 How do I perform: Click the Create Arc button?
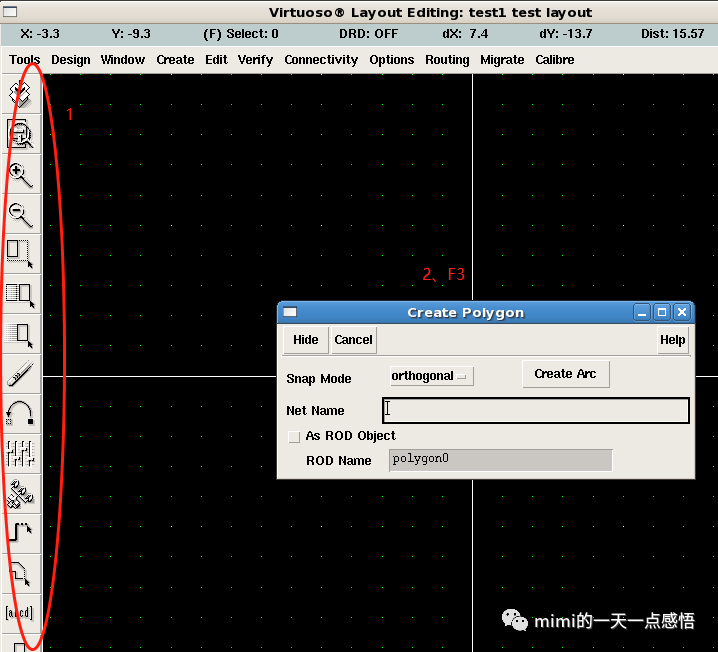[x=566, y=374]
